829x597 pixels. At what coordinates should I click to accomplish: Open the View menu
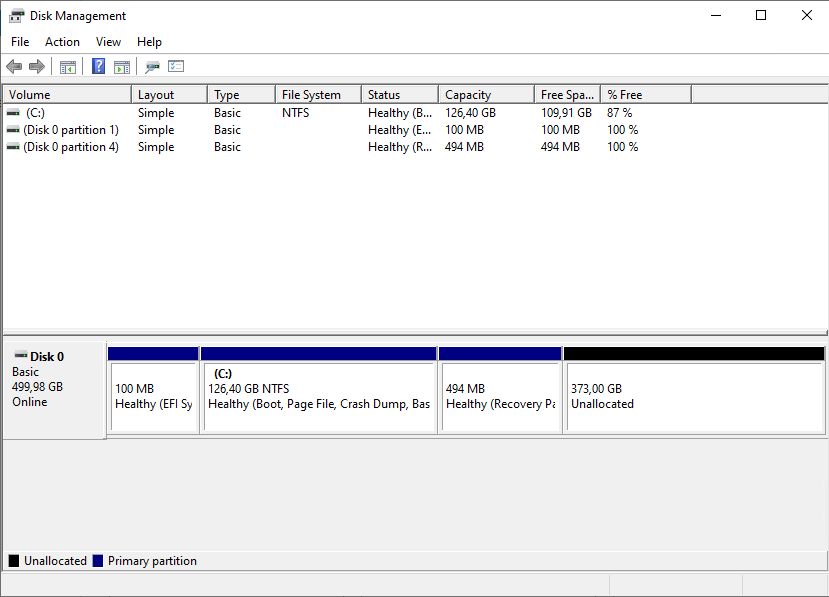point(108,42)
